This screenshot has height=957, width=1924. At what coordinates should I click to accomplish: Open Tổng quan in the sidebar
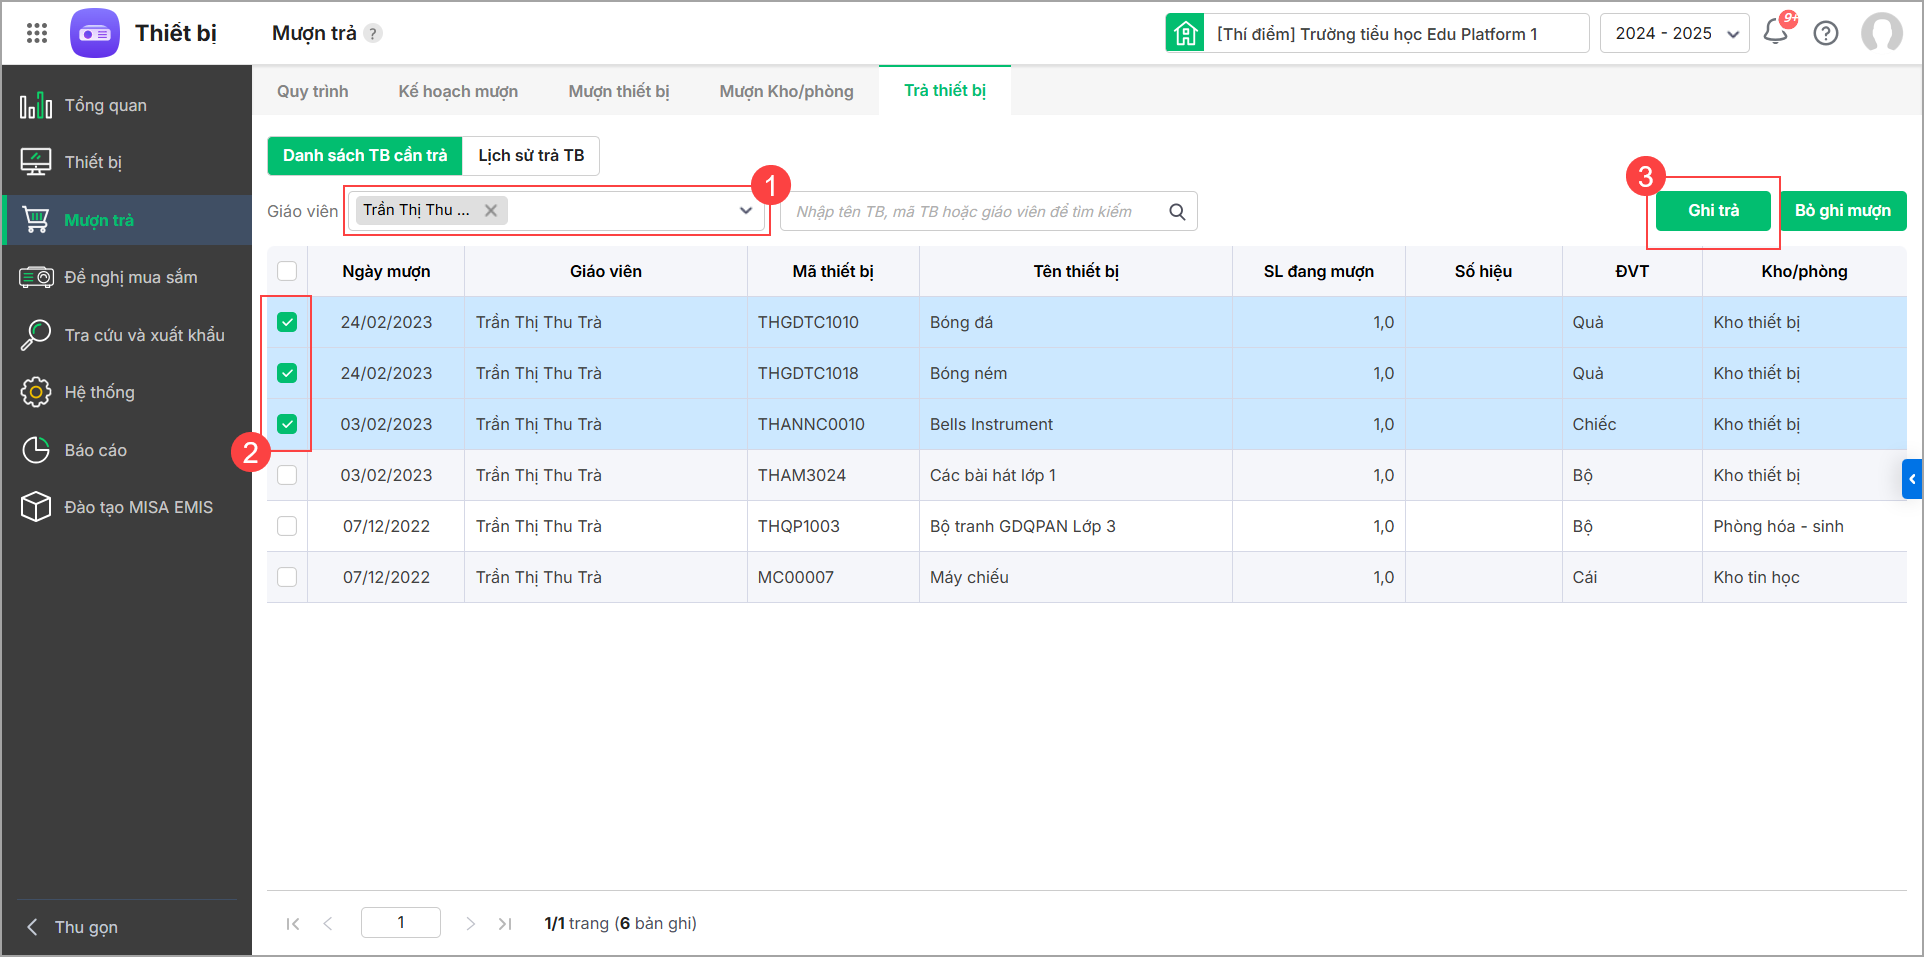127,105
